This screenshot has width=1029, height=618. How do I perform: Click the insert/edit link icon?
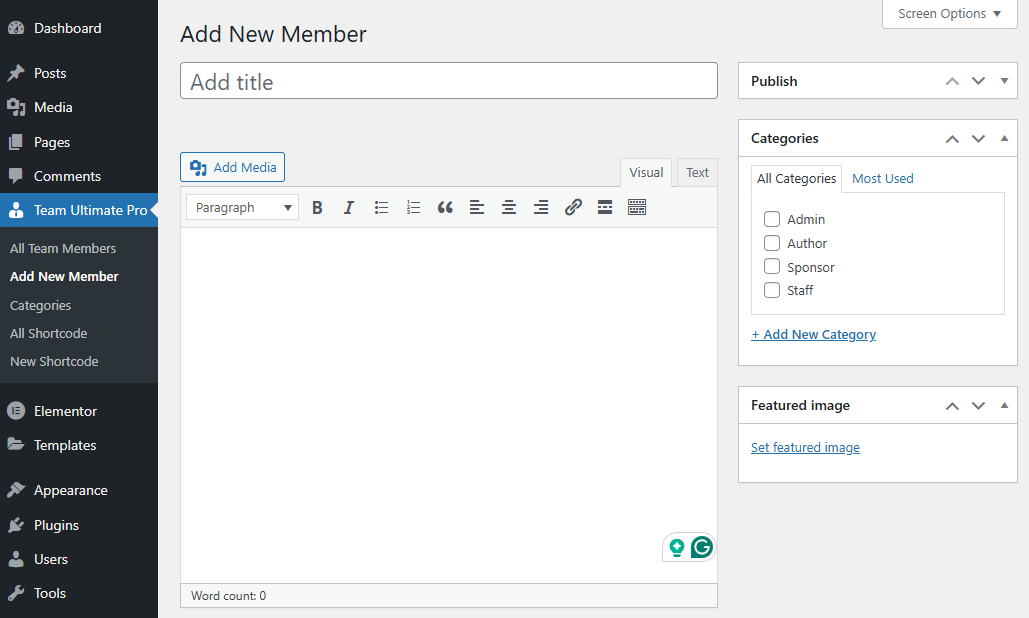coord(573,208)
